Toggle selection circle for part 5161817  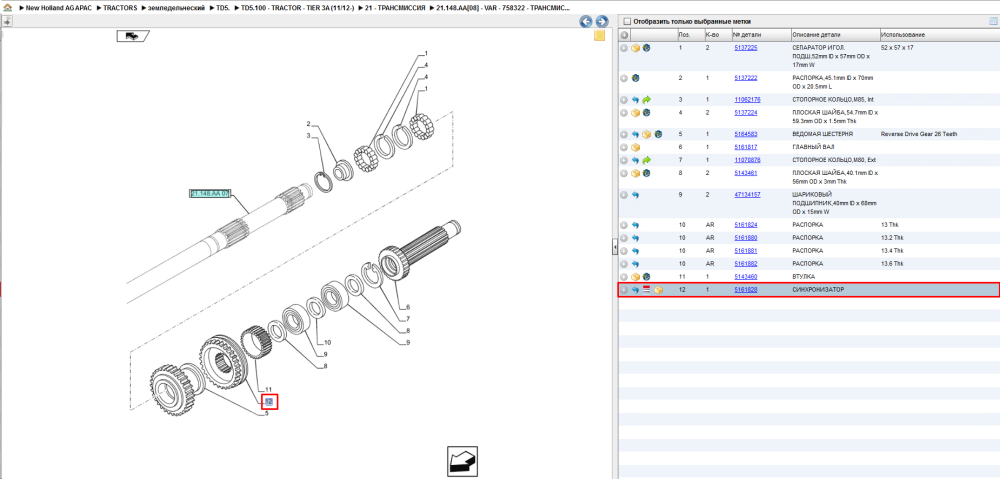[x=624, y=147]
